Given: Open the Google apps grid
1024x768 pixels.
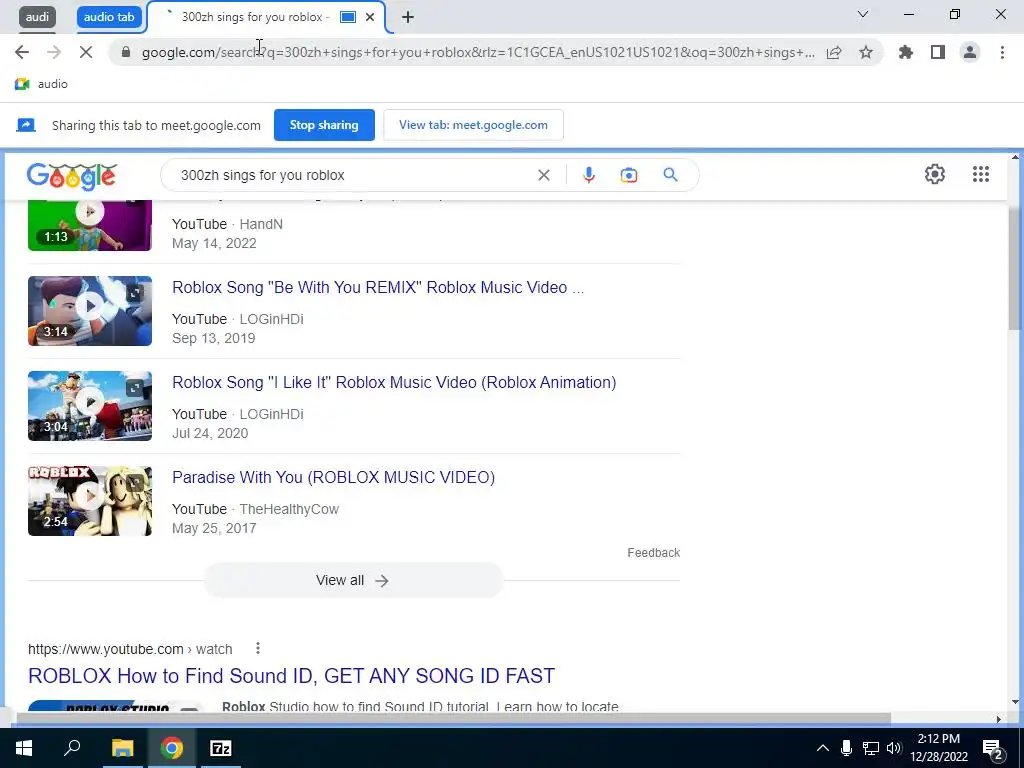Looking at the screenshot, I should (x=980, y=174).
